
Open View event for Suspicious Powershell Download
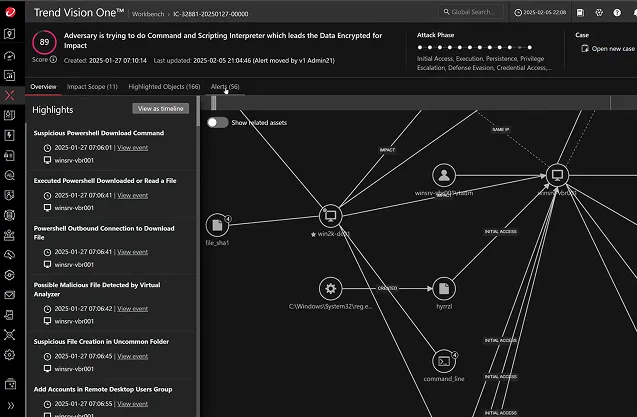[132, 146]
